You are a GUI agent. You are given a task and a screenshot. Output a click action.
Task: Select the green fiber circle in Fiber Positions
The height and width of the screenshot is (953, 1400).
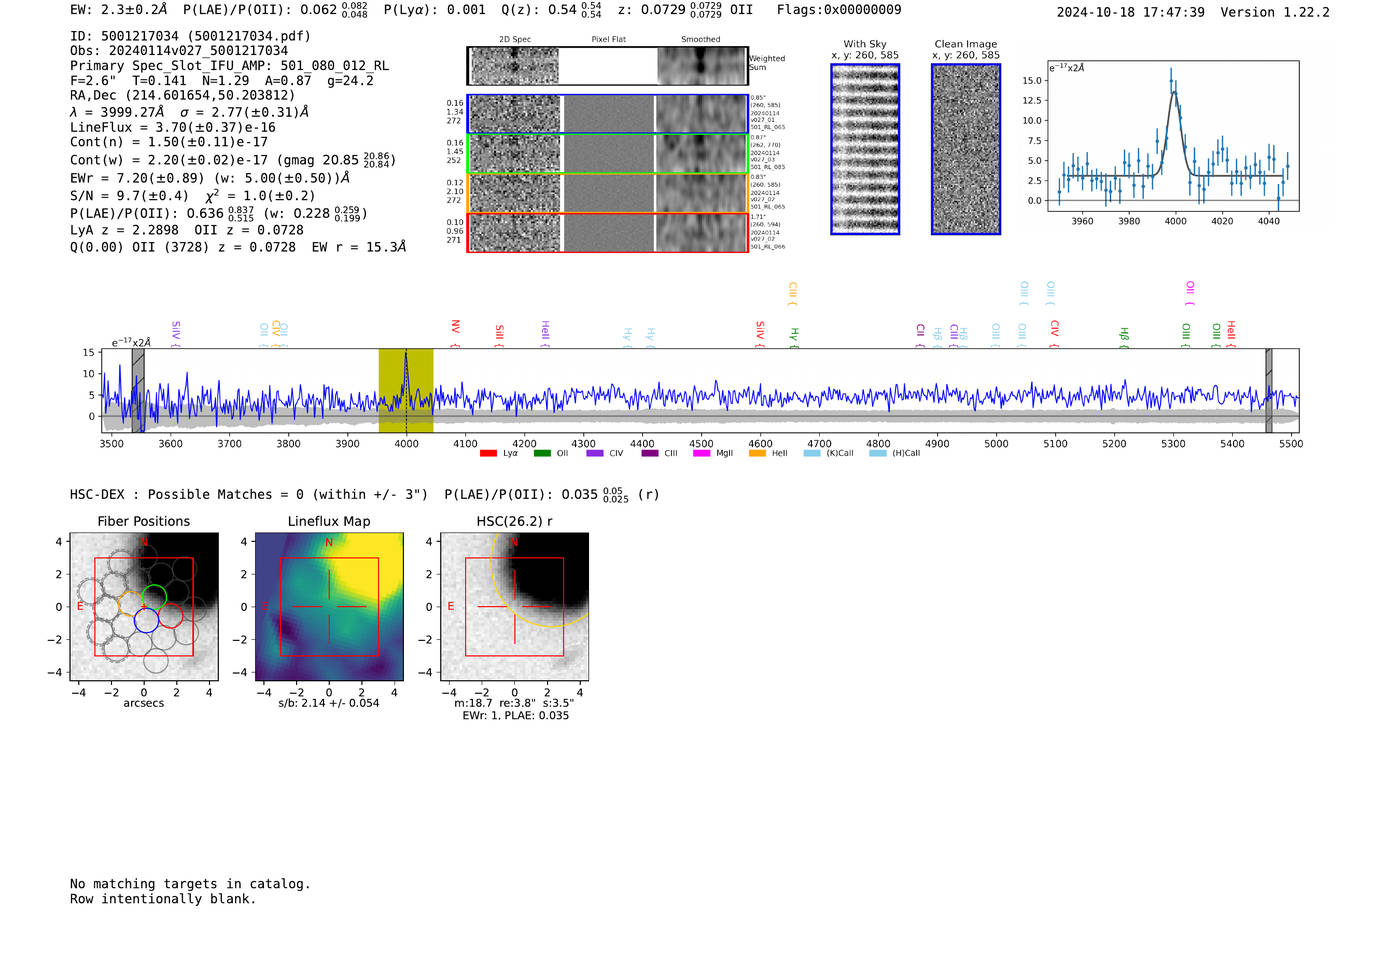click(x=154, y=598)
